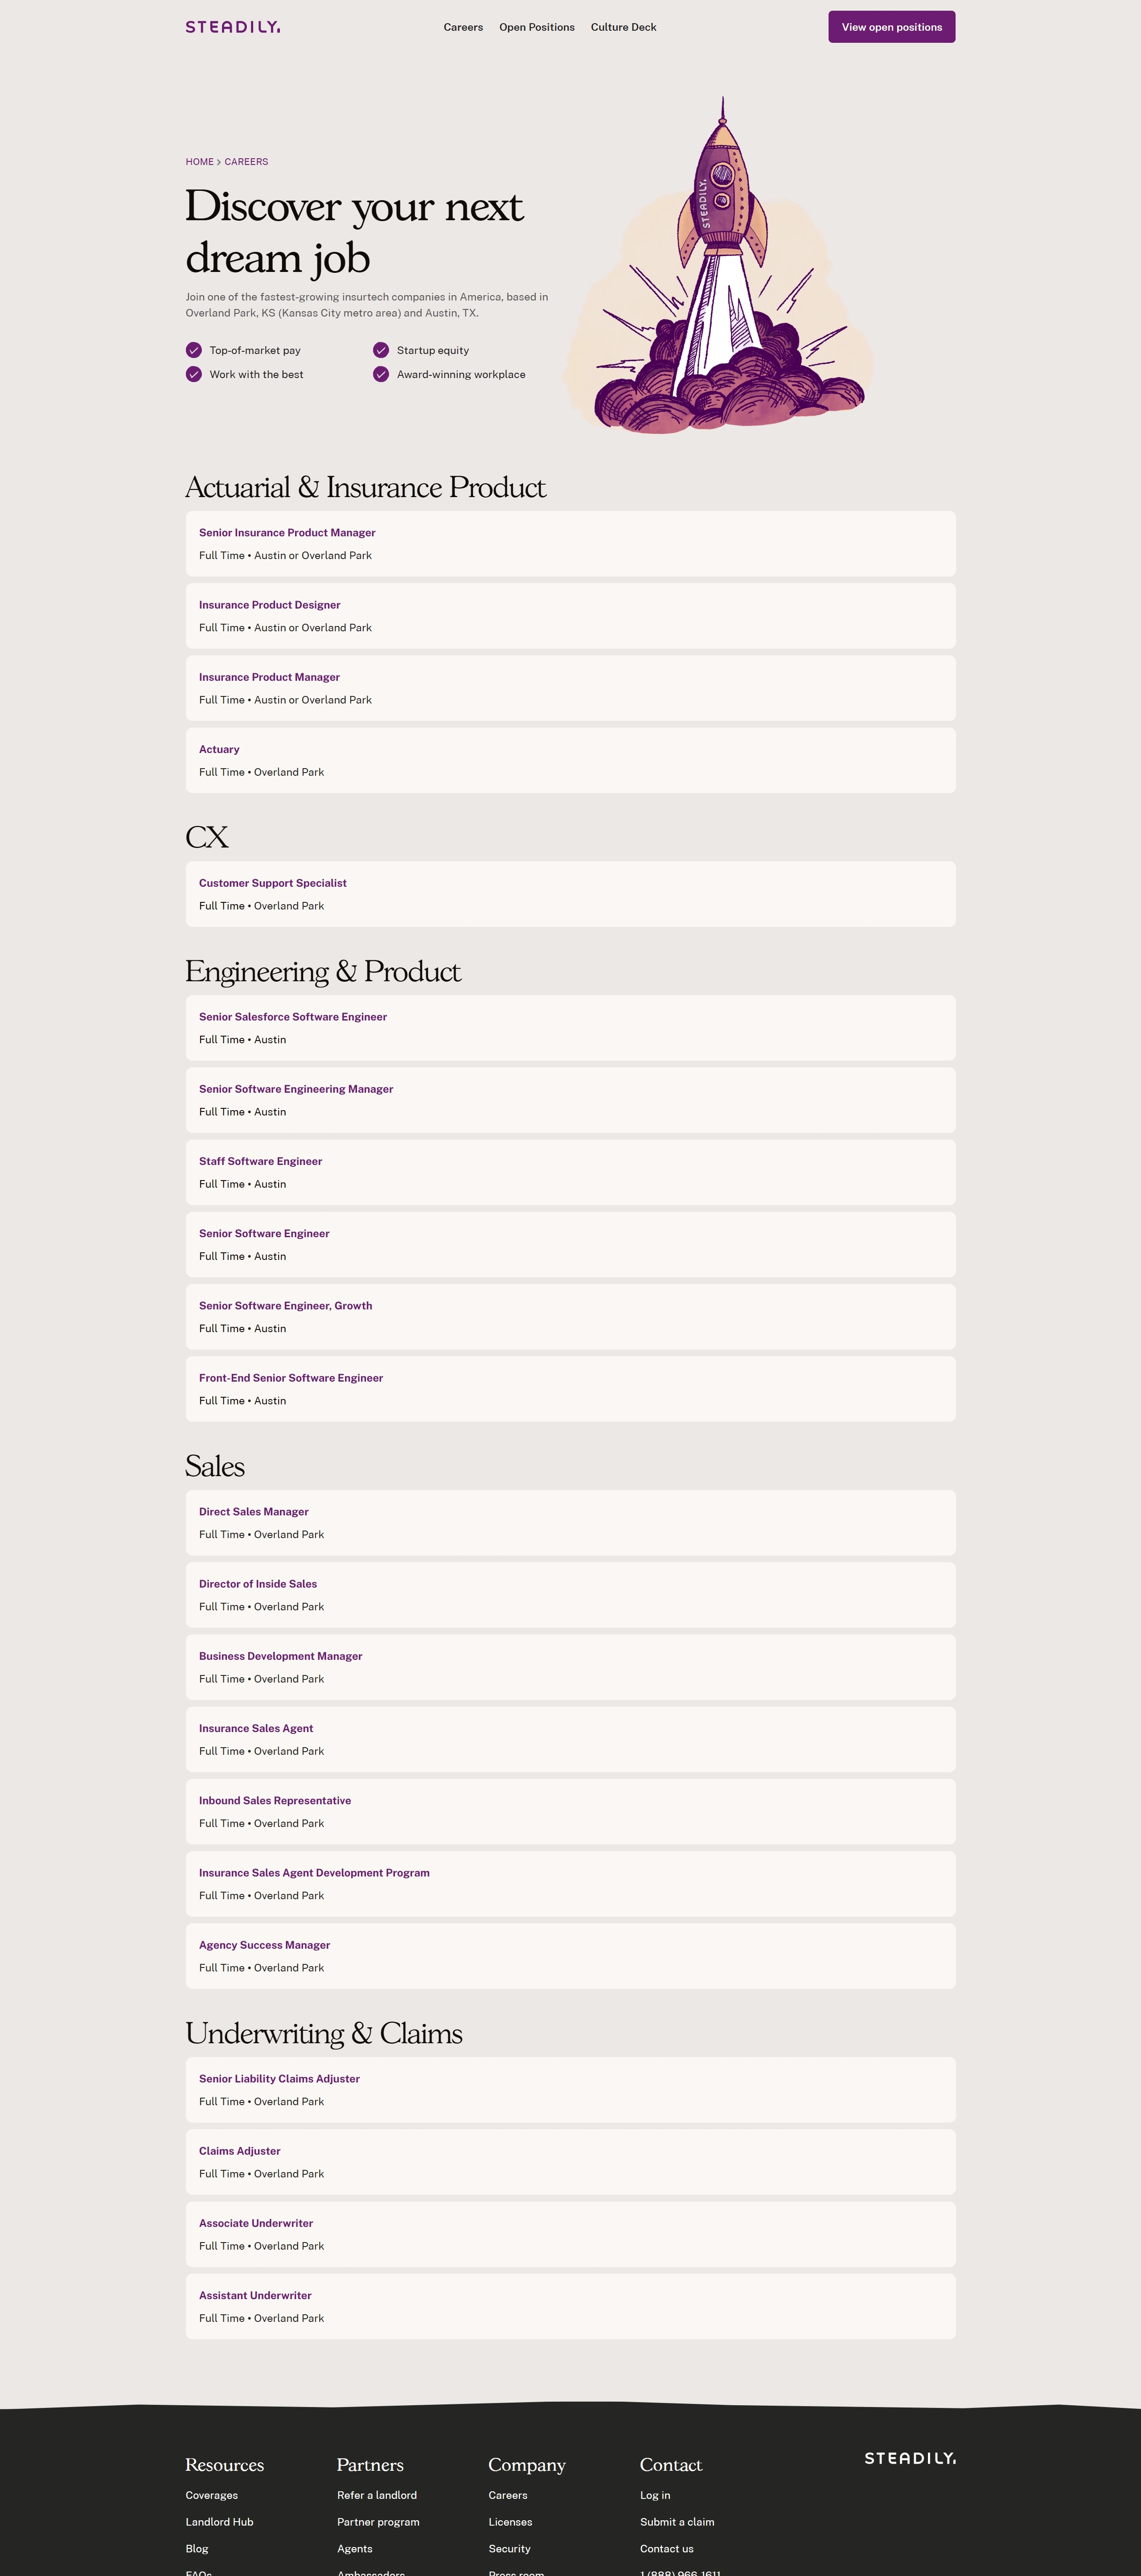The height and width of the screenshot is (2576, 1141).
Task: View the Claims Adjuster job posting
Action: [x=240, y=2151]
